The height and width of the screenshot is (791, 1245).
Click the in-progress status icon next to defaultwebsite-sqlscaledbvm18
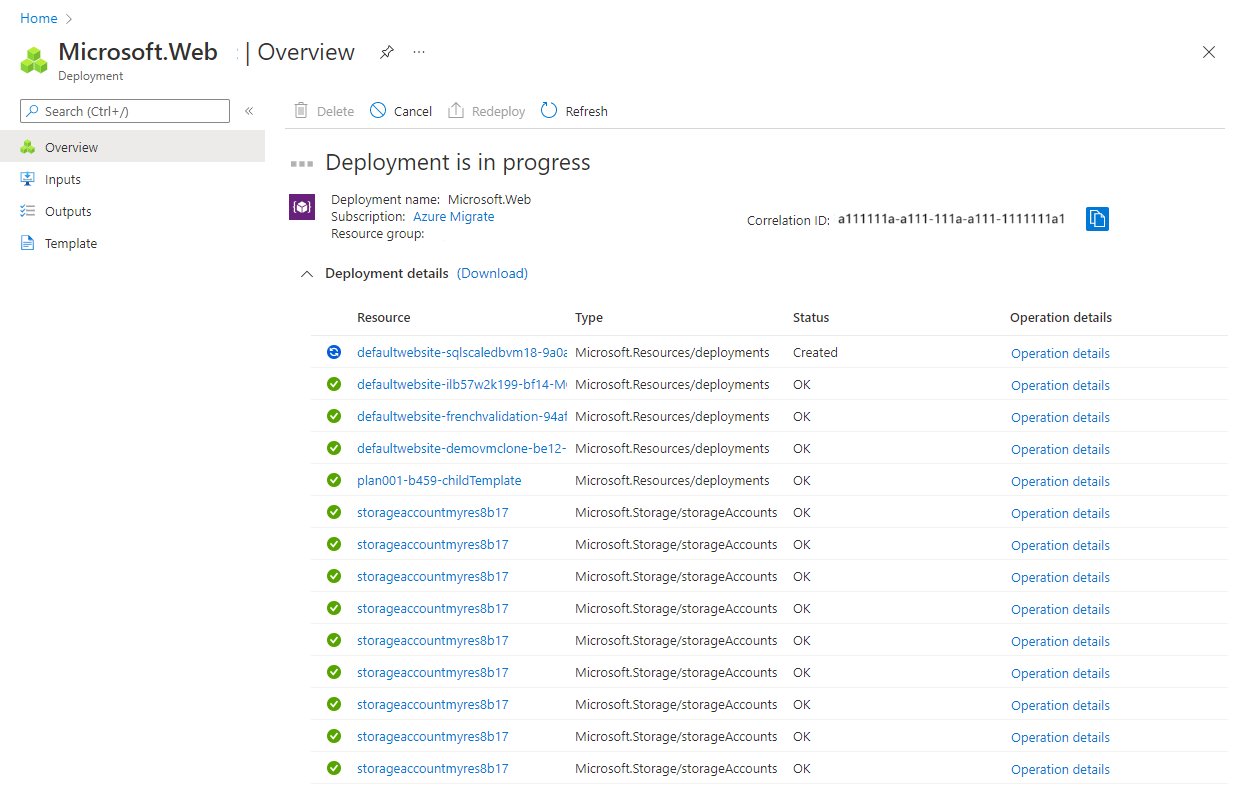(x=333, y=352)
